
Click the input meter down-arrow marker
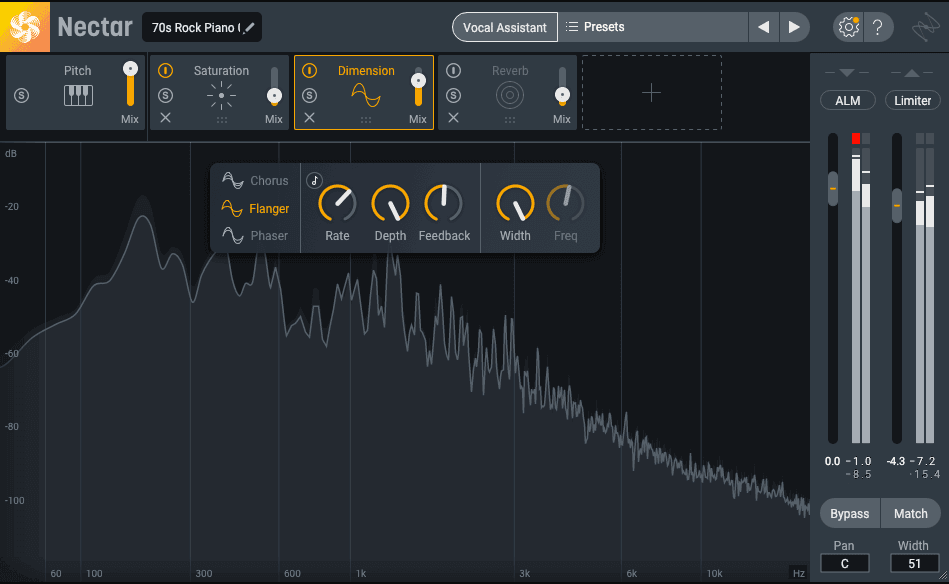[847, 73]
